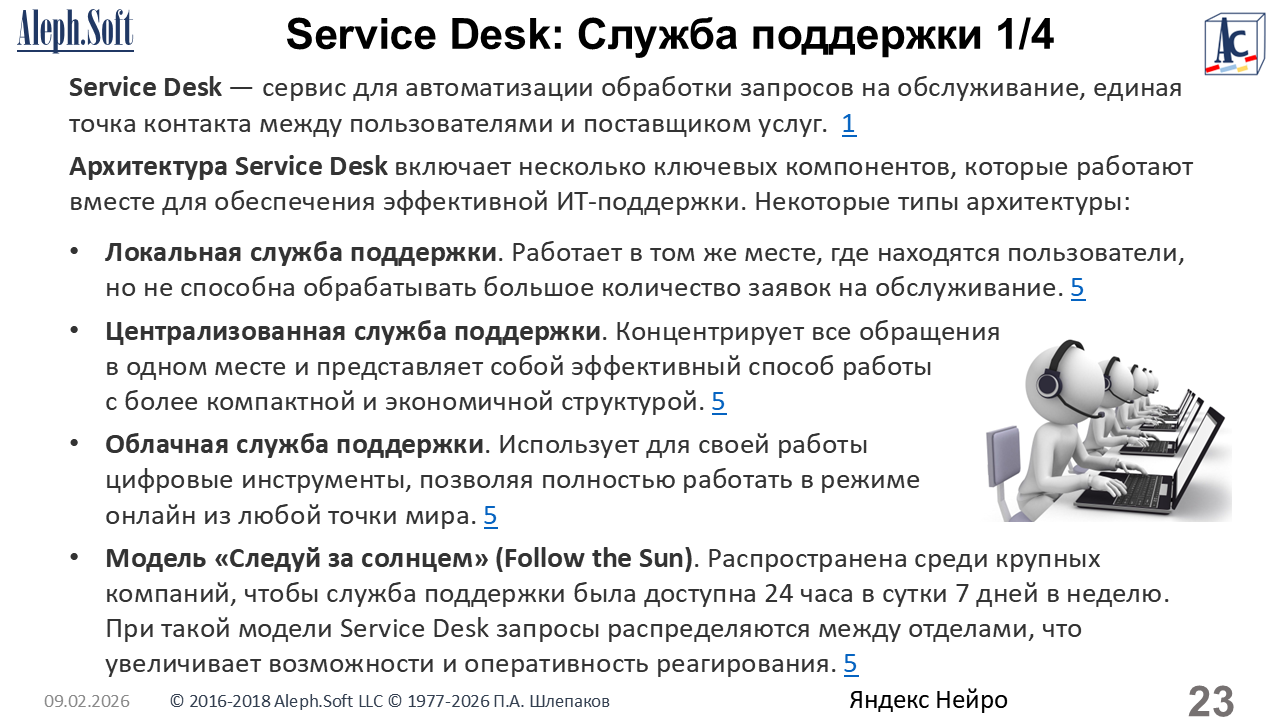The height and width of the screenshot is (720, 1280).
Task: Click the slide title "Service Desk: Служба поддержки 1/4"
Action: [x=669, y=35]
